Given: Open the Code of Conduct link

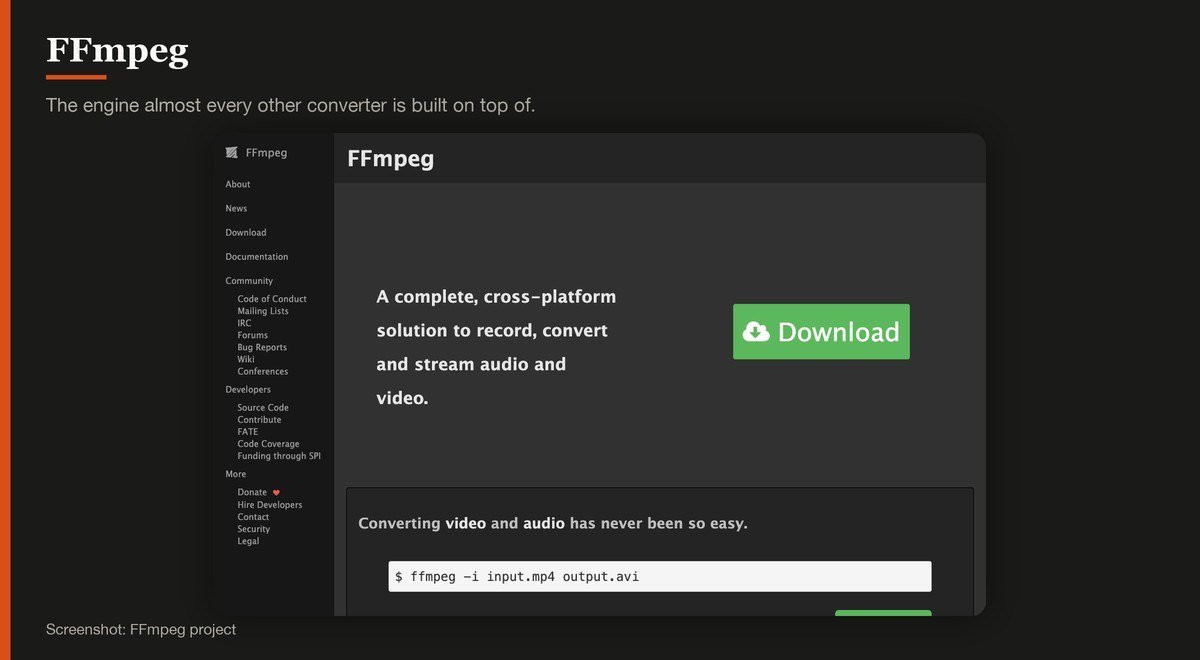Looking at the screenshot, I should 272,299.
